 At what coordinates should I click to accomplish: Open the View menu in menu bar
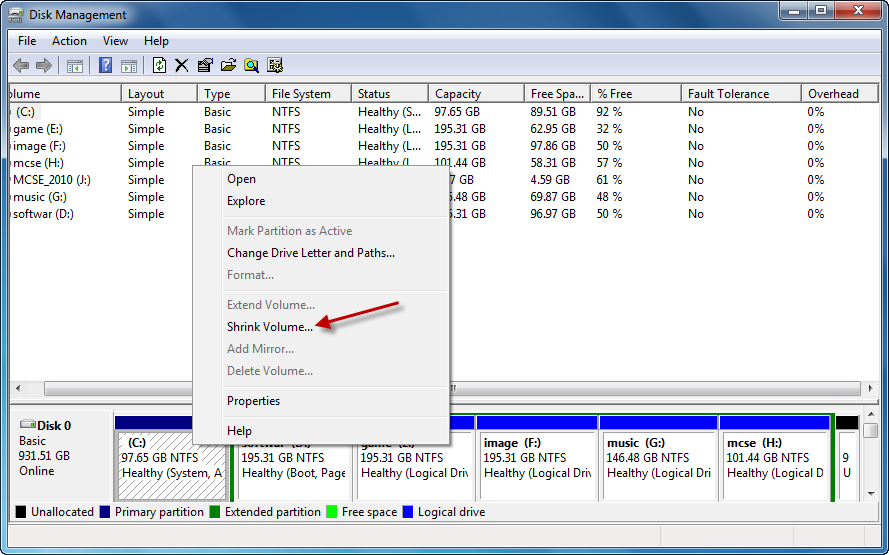point(115,41)
